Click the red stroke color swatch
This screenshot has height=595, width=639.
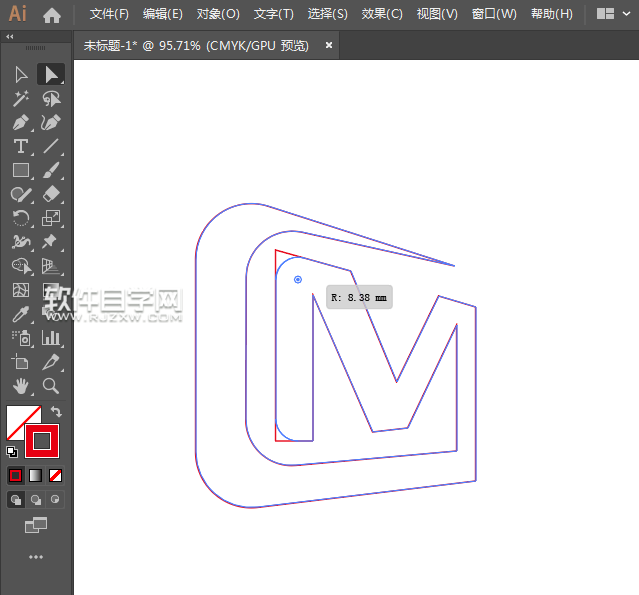43,440
